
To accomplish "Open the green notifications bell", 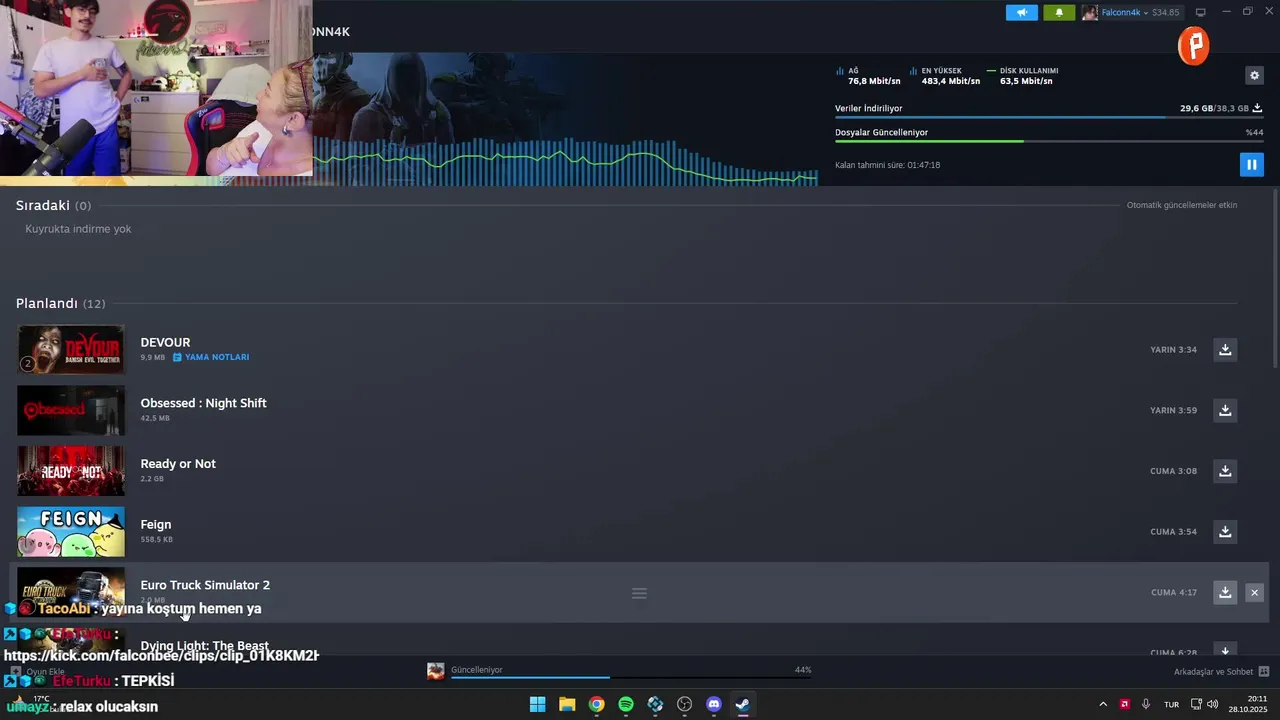I will pos(1059,13).
